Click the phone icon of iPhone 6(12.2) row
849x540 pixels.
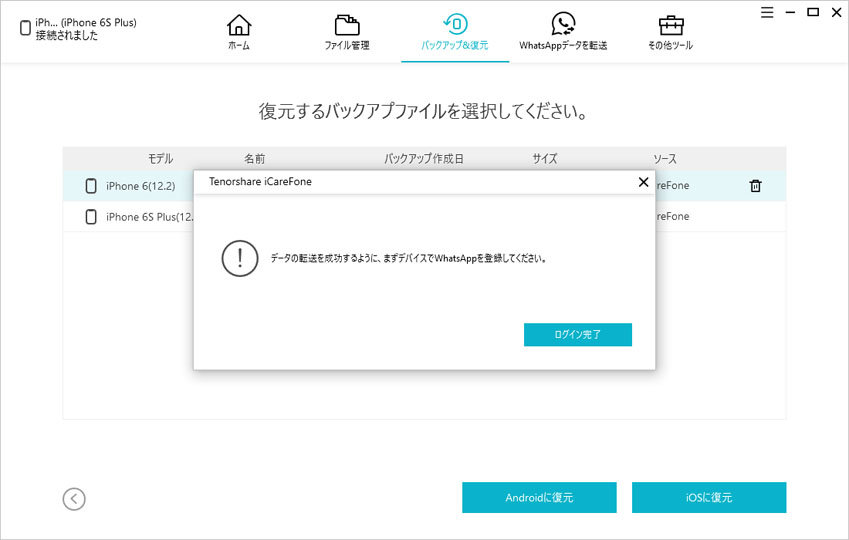click(91, 186)
